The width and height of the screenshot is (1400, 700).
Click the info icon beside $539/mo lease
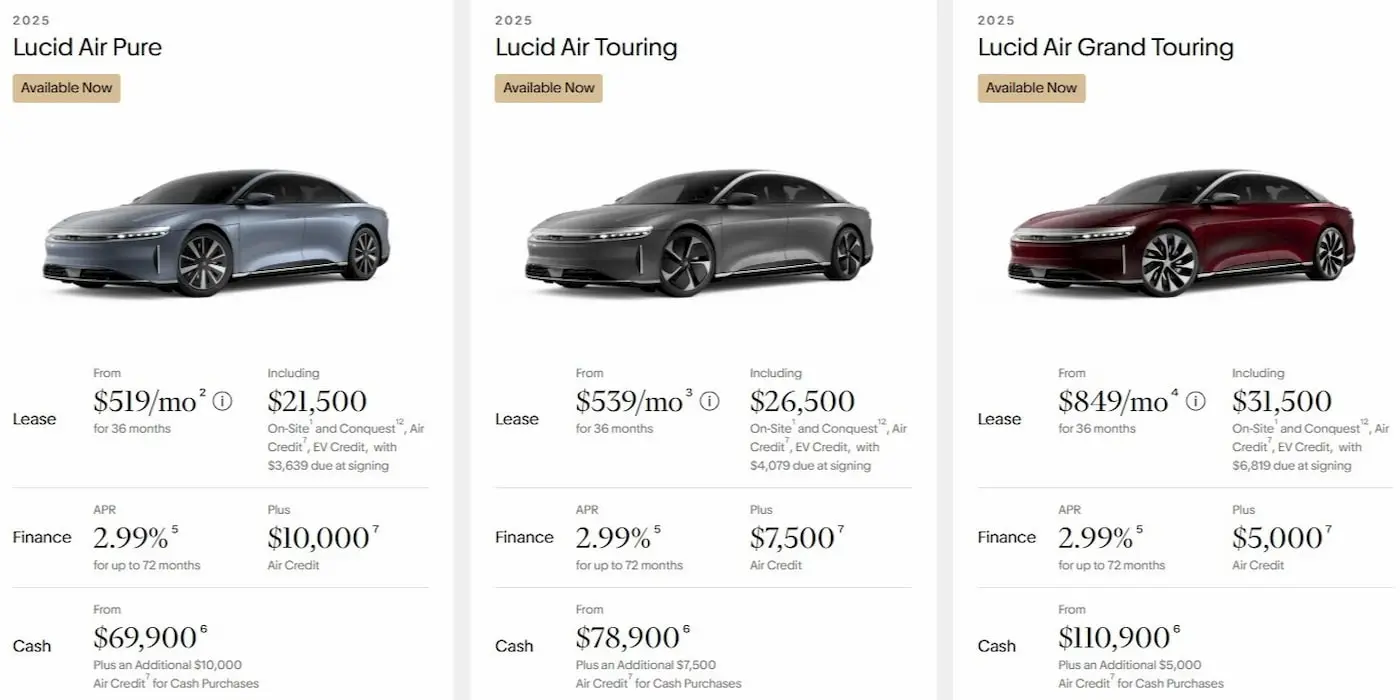(709, 401)
